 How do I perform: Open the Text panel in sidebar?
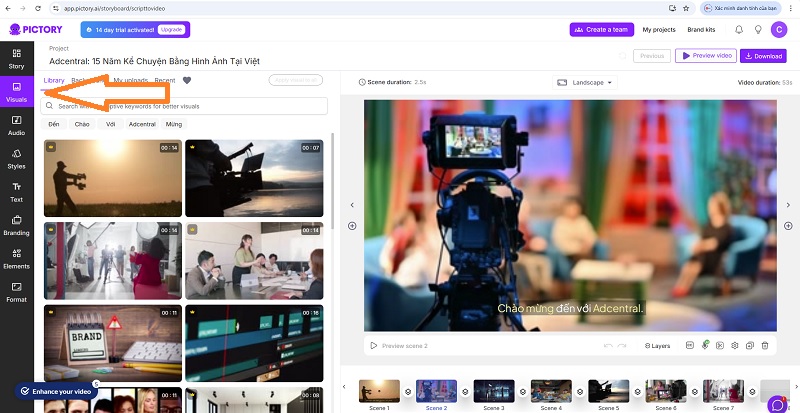pyautogui.click(x=16, y=192)
